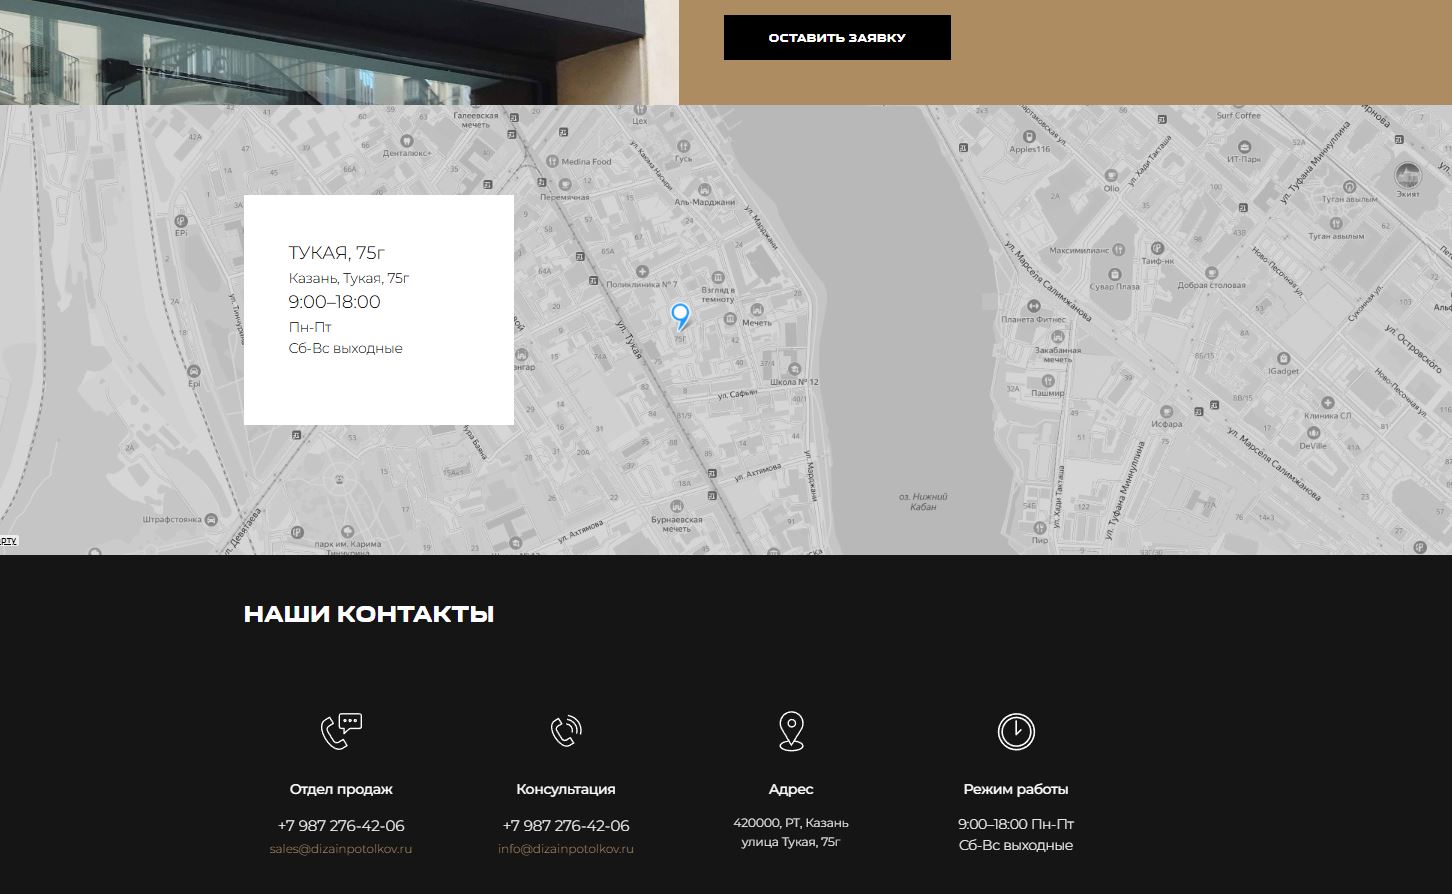Screen dimensions: 1452x894
Task: Click the Планета Фитнес map icon
Action: [x=1033, y=307]
